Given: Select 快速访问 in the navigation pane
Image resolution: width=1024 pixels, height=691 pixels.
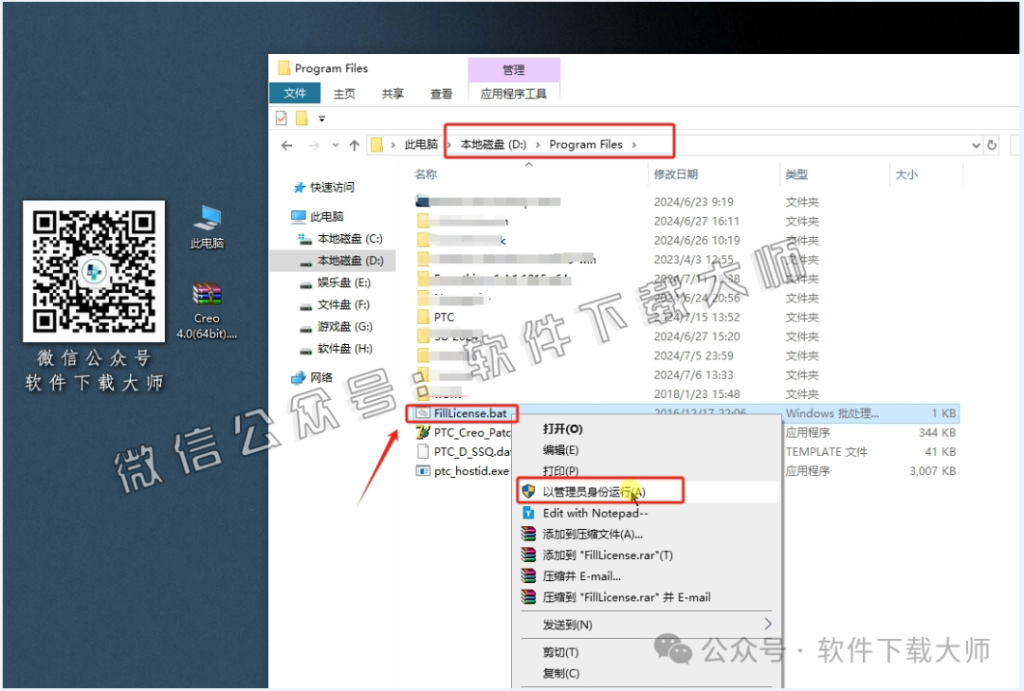Looking at the screenshot, I should [325, 187].
